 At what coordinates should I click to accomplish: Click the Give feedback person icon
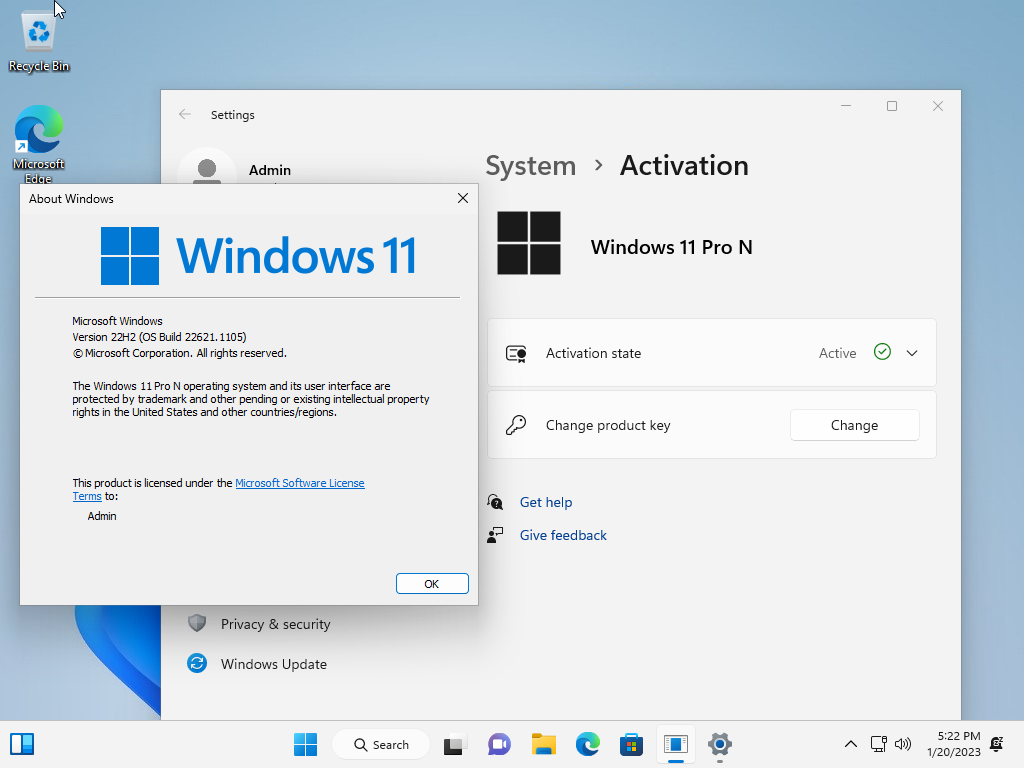[x=495, y=536]
